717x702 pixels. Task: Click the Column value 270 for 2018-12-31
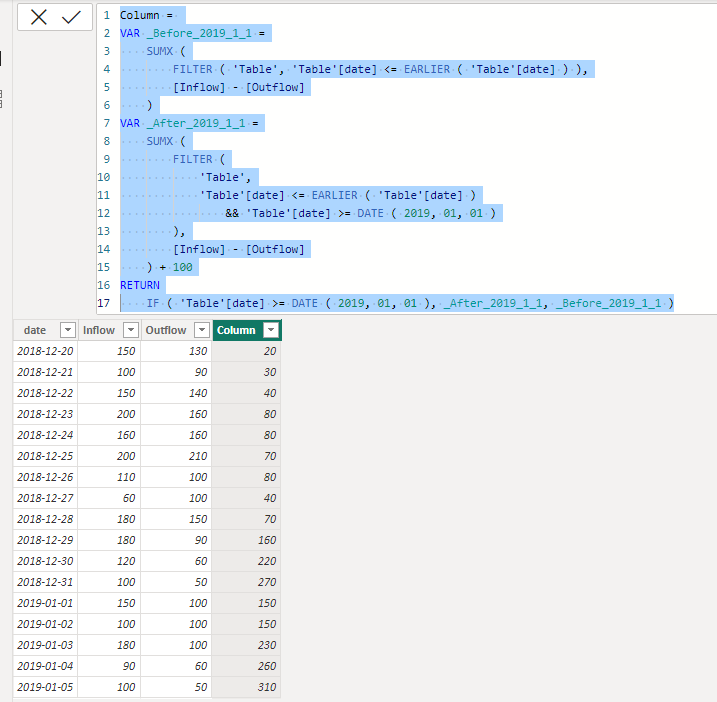tap(246, 582)
